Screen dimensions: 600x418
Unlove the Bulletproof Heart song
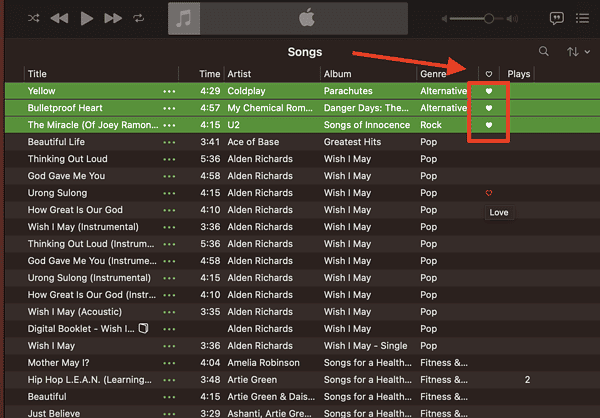tap(489, 108)
